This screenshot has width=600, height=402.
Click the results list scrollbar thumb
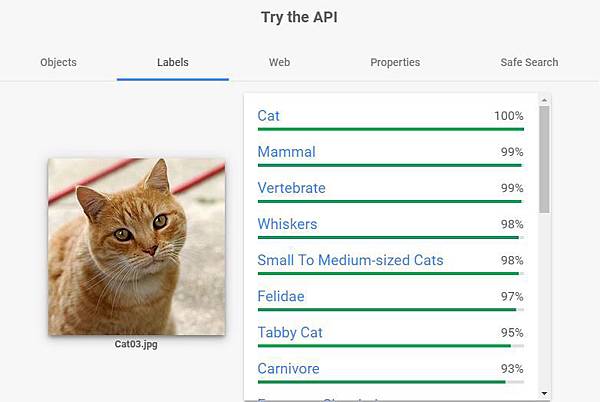click(x=544, y=160)
